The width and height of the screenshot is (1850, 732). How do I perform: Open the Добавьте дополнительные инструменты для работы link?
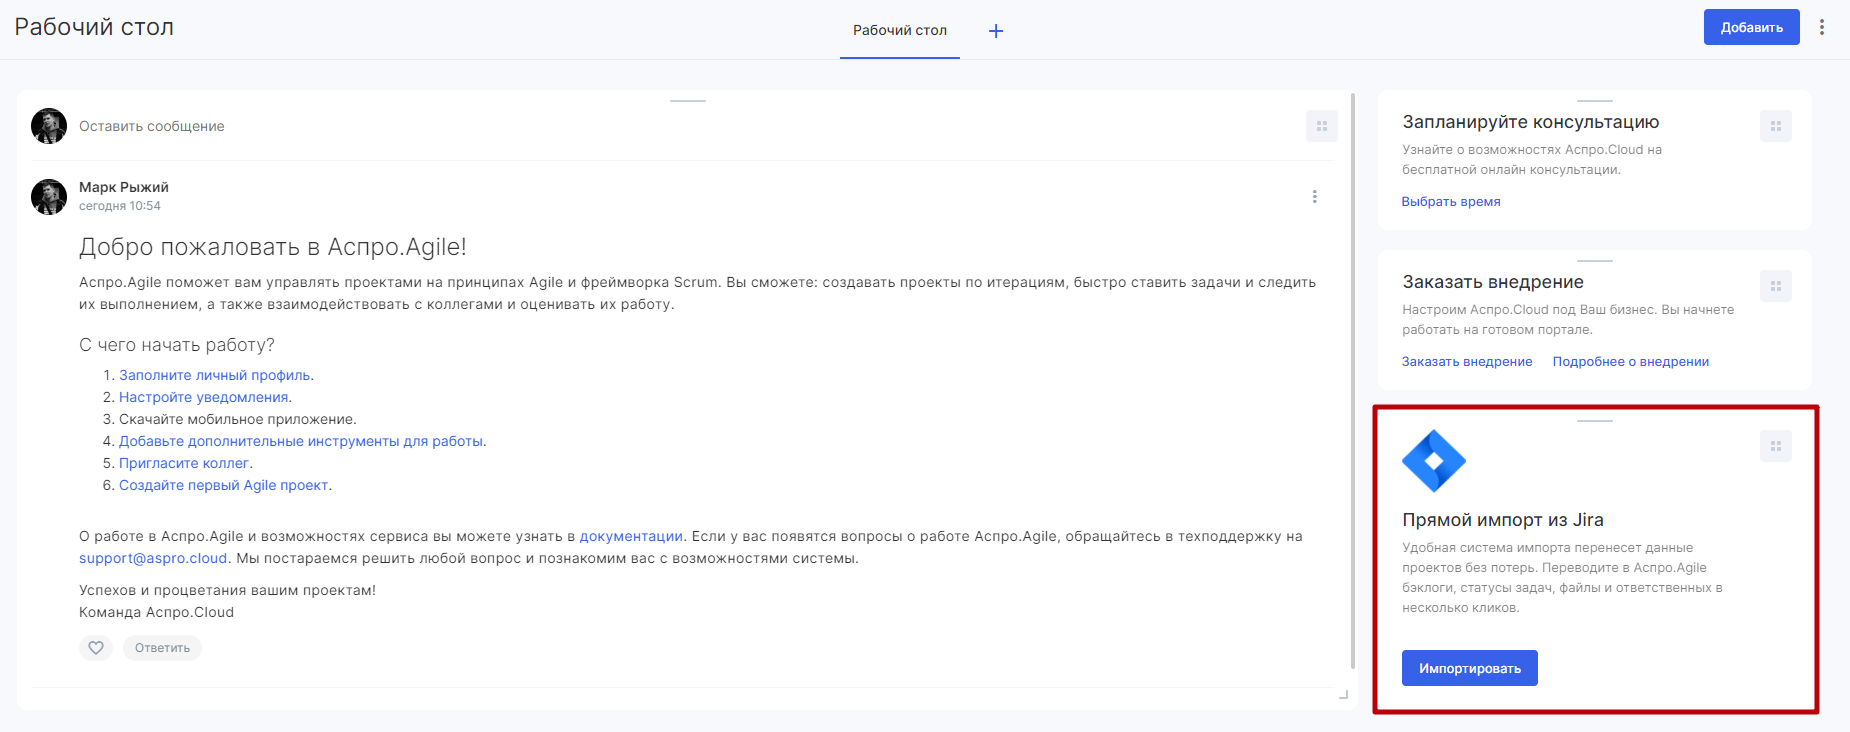tap(301, 441)
